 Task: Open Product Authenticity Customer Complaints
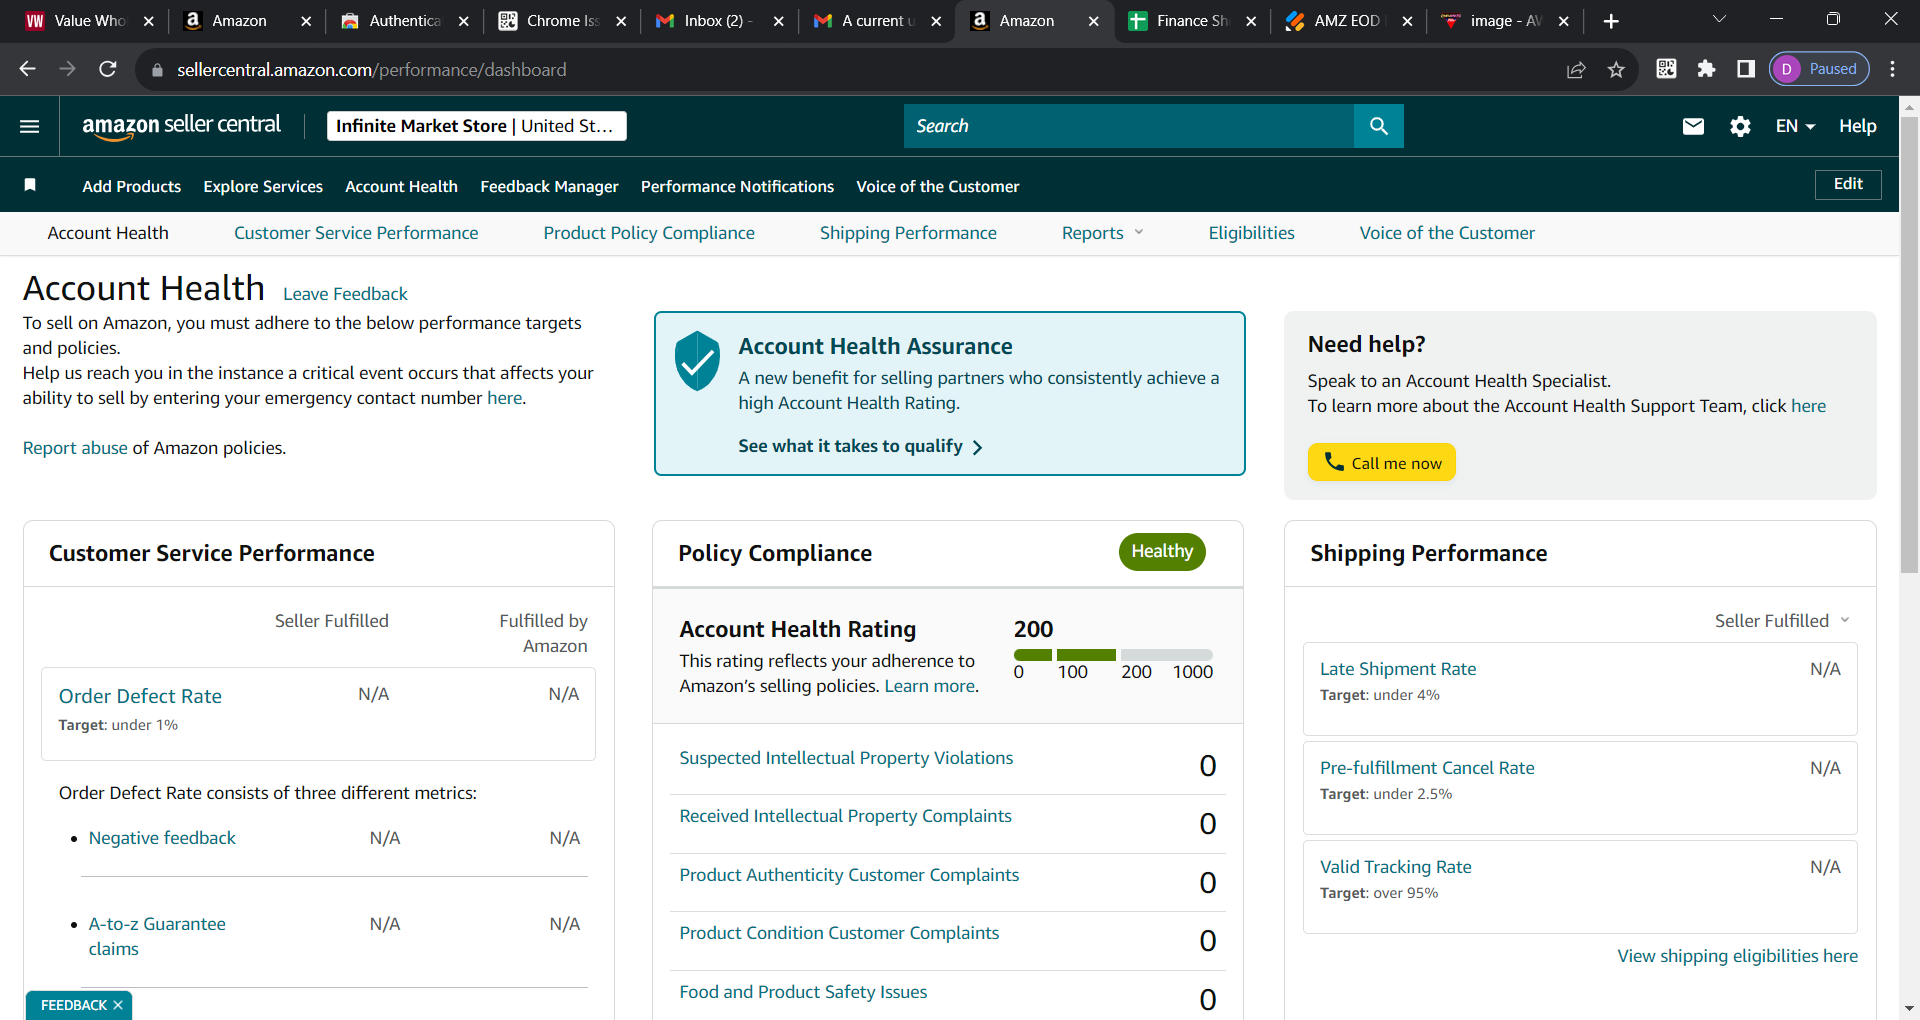[849, 875]
